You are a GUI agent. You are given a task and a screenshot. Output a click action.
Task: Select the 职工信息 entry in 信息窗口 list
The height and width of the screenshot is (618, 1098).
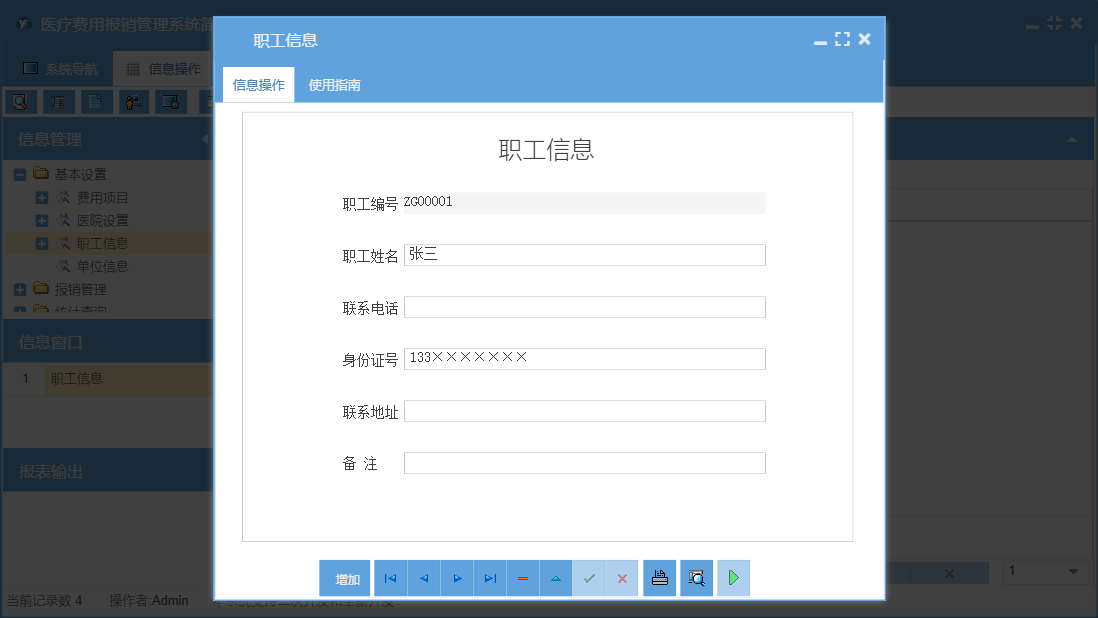pos(80,379)
